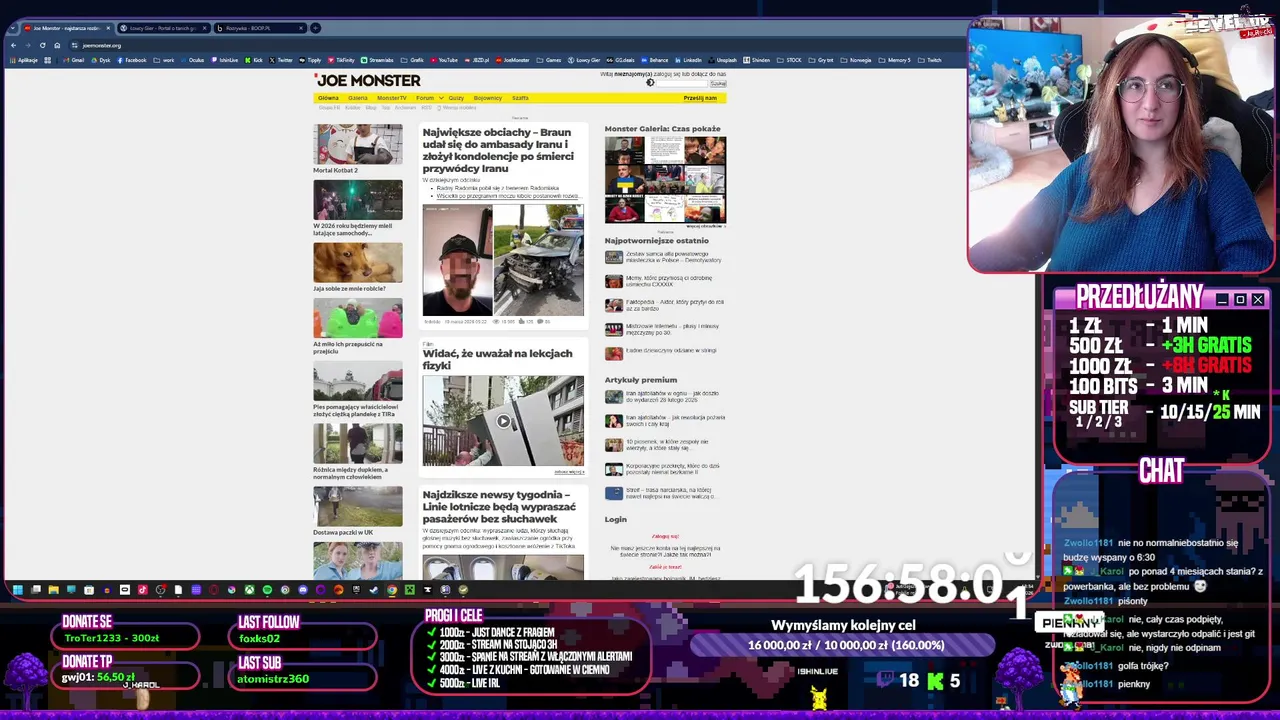The height and width of the screenshot is (720, 1280).
Task: Open the Różnica między dupkiem thumbnail
Action: coord(357,444)
